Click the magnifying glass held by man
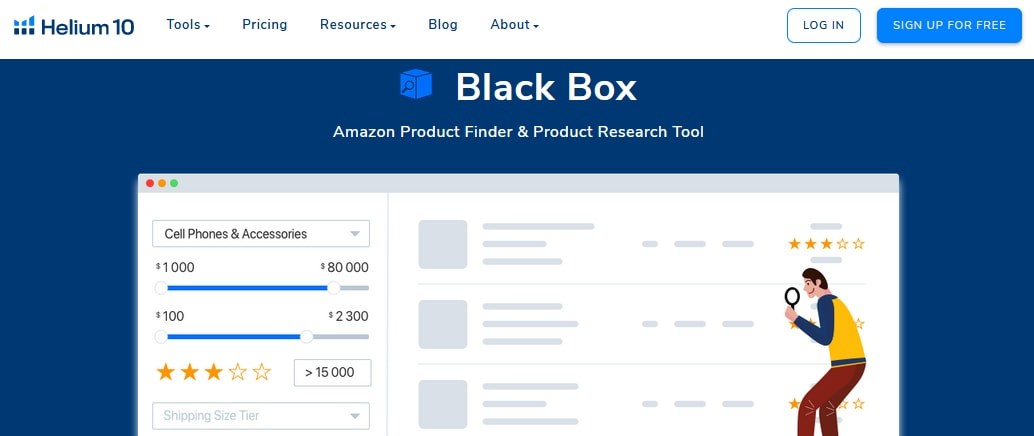 click(x=792, y=297)
